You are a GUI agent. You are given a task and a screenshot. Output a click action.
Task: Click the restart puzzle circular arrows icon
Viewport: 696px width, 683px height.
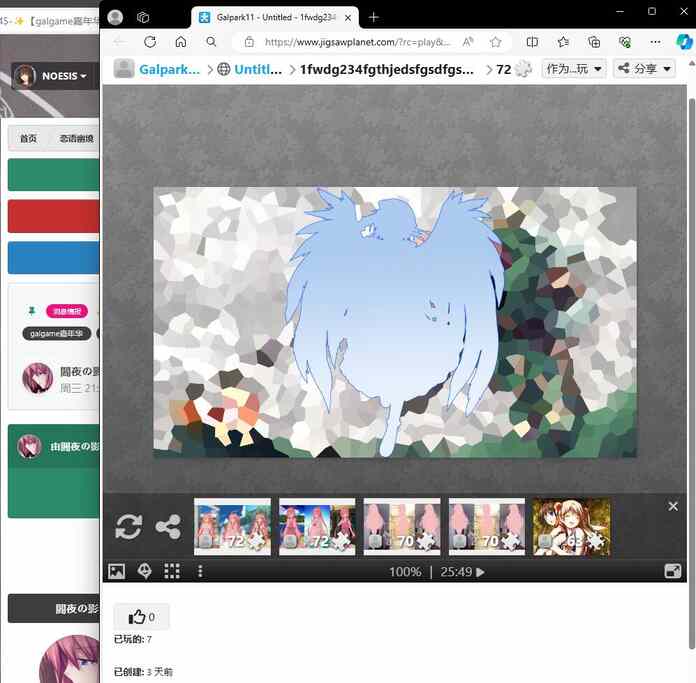pyautogui.click(x=129, y=526)
